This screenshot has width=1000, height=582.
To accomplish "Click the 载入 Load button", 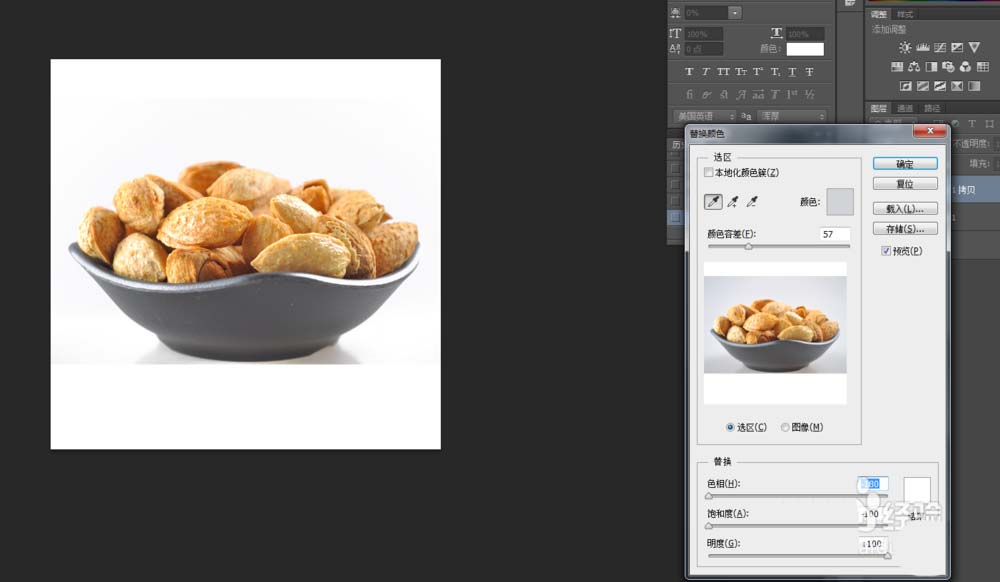I will (x=905, y=207).
